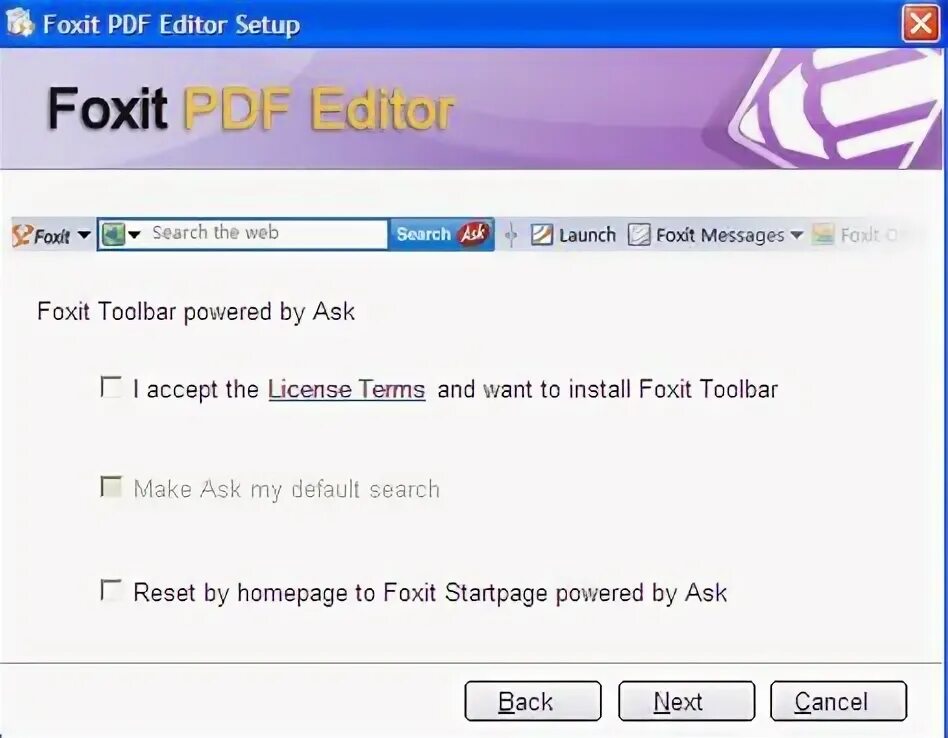Click the Launch pencil icon
Image resolution: width=948 pixels, height=738 pixels.
click(x=541, y=235)
